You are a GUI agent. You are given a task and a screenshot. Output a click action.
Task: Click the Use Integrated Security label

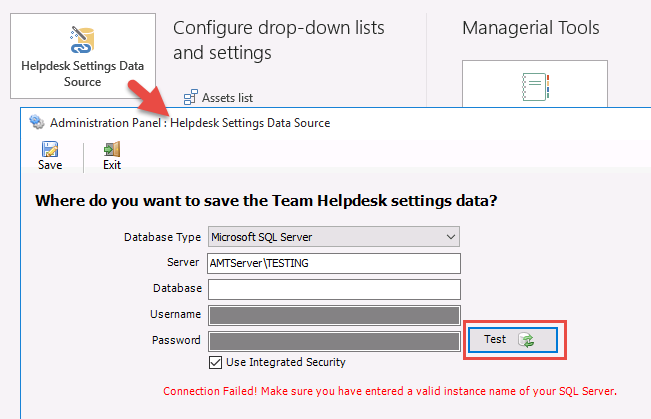(x=285, y=362)
